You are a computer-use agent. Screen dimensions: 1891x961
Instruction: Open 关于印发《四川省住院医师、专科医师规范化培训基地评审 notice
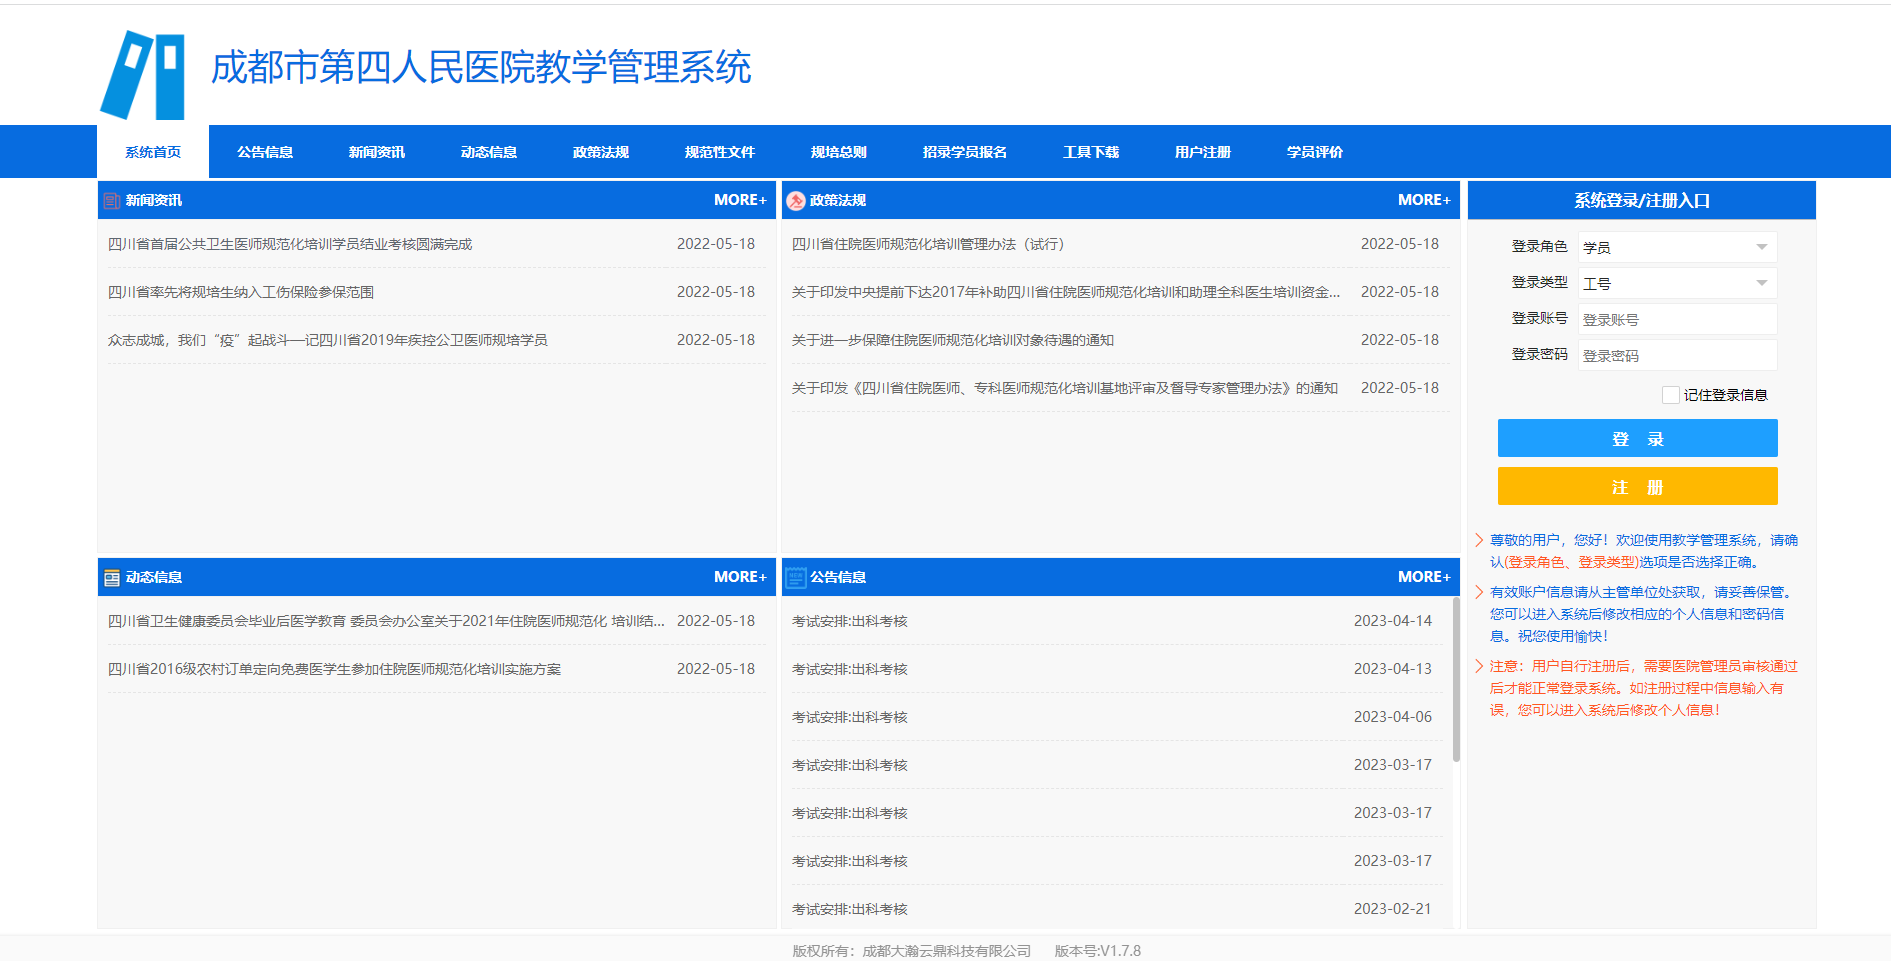click(x=1065, y=388)
